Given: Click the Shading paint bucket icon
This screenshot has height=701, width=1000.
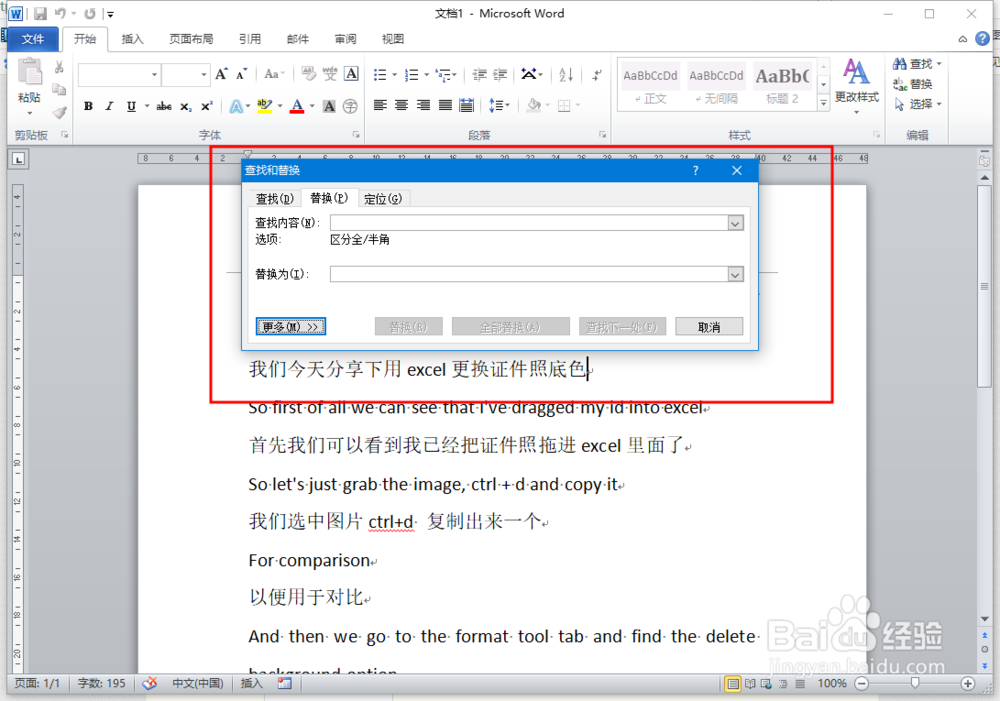Looking at the screenshot, I should [534, 105].
